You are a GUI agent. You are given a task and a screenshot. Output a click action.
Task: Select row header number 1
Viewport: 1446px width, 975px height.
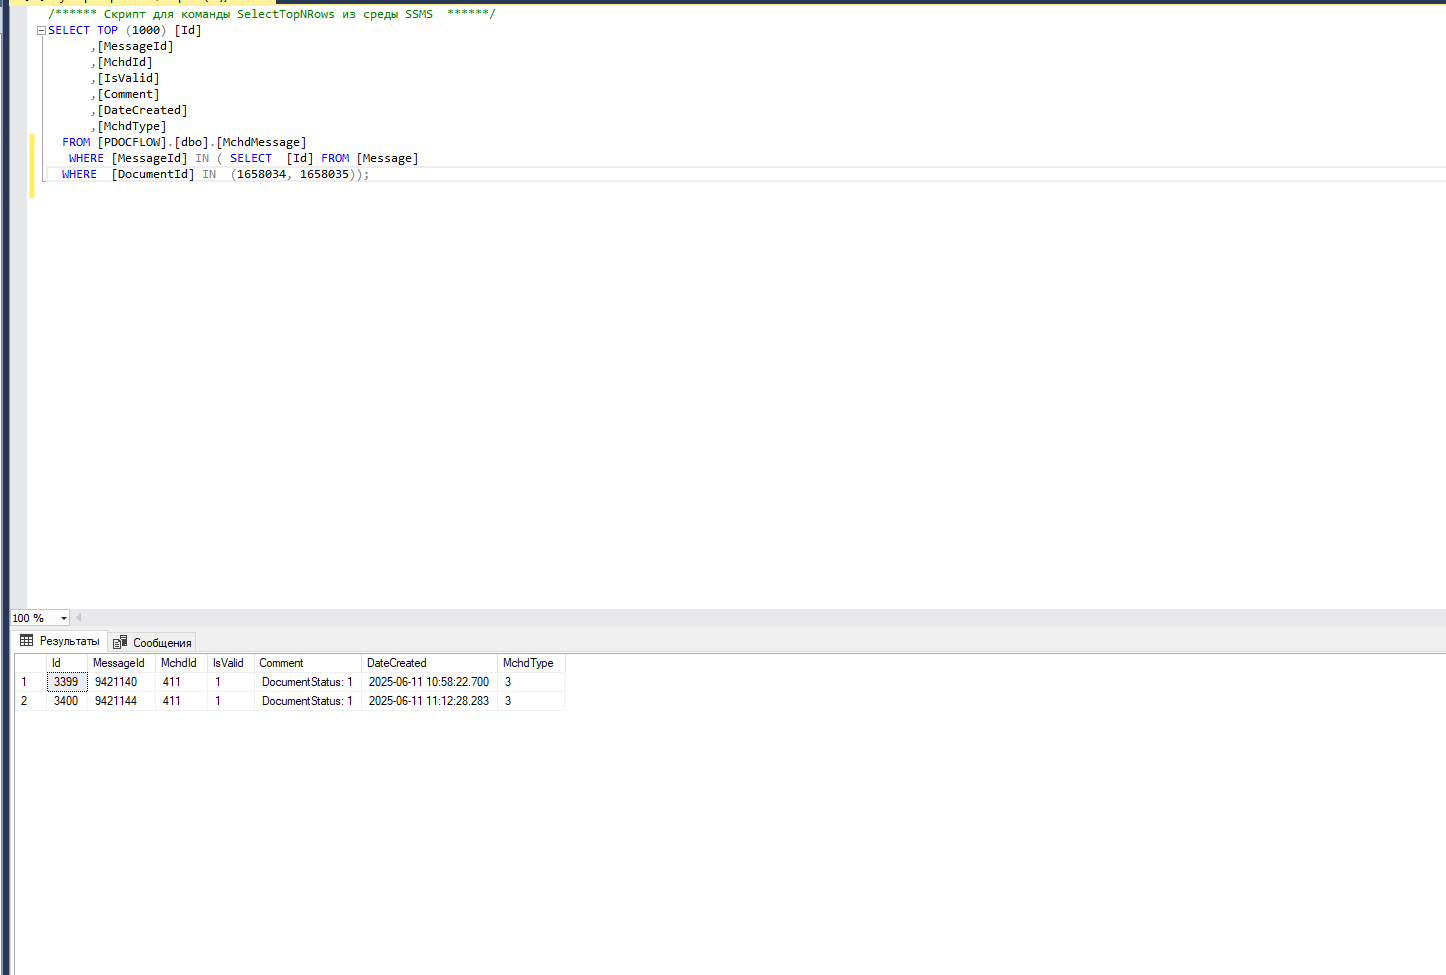[30, 682]
